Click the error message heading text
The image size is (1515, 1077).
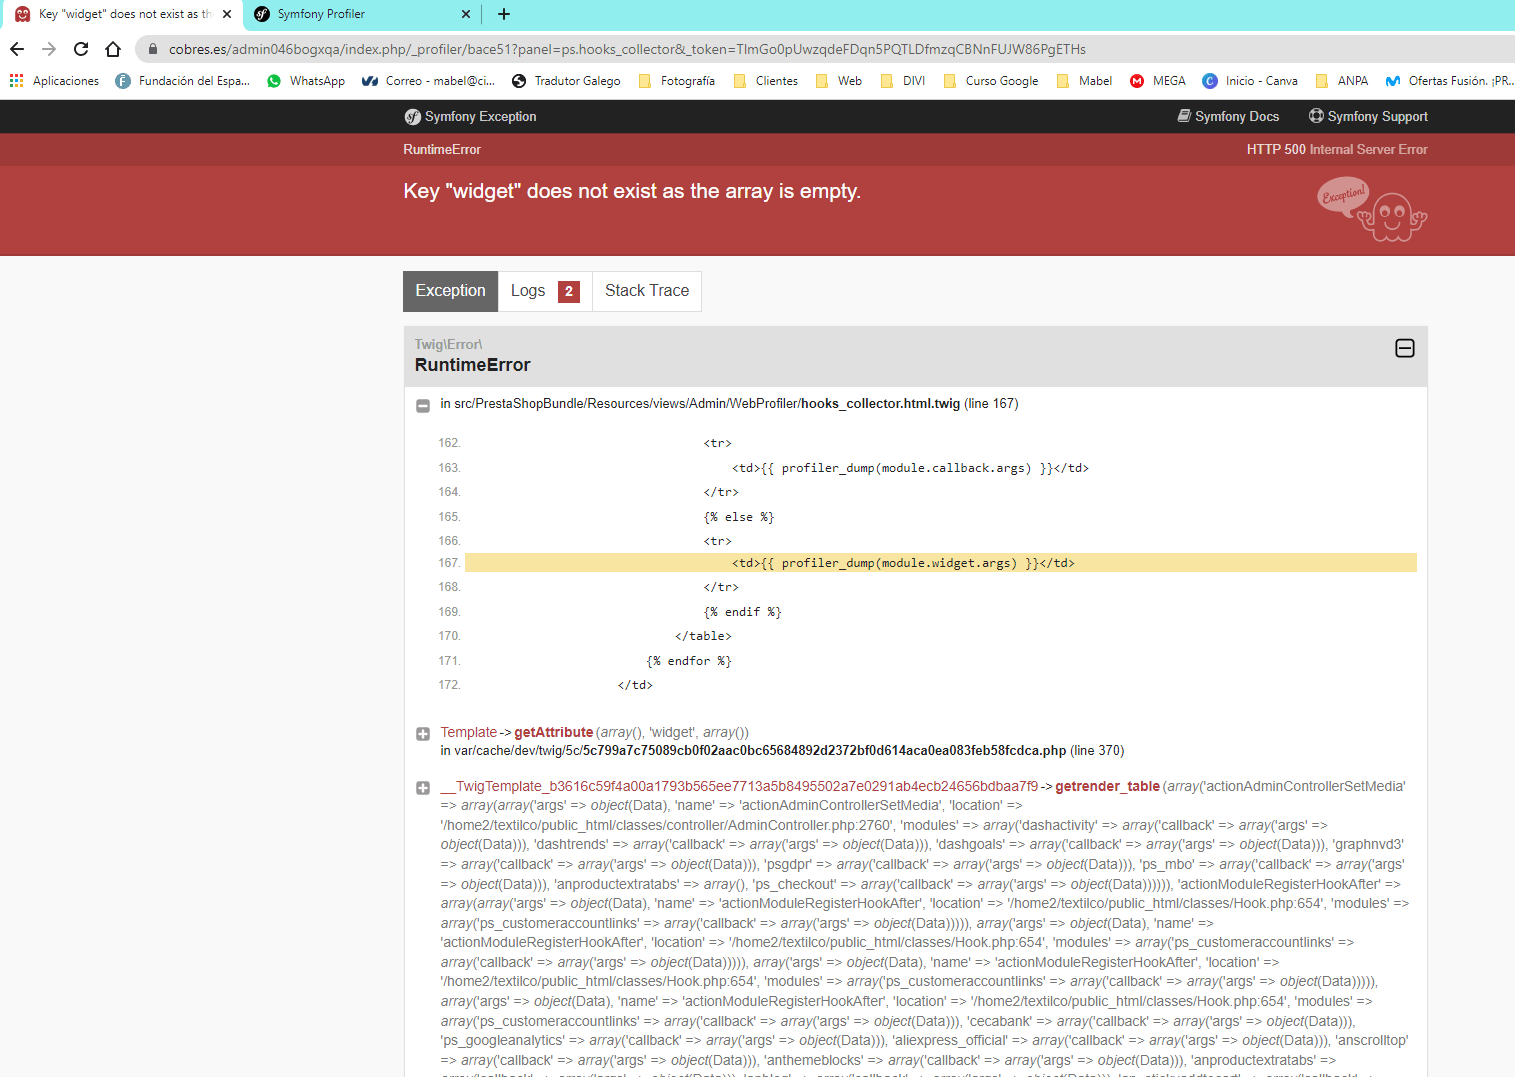tap(632, 191)
